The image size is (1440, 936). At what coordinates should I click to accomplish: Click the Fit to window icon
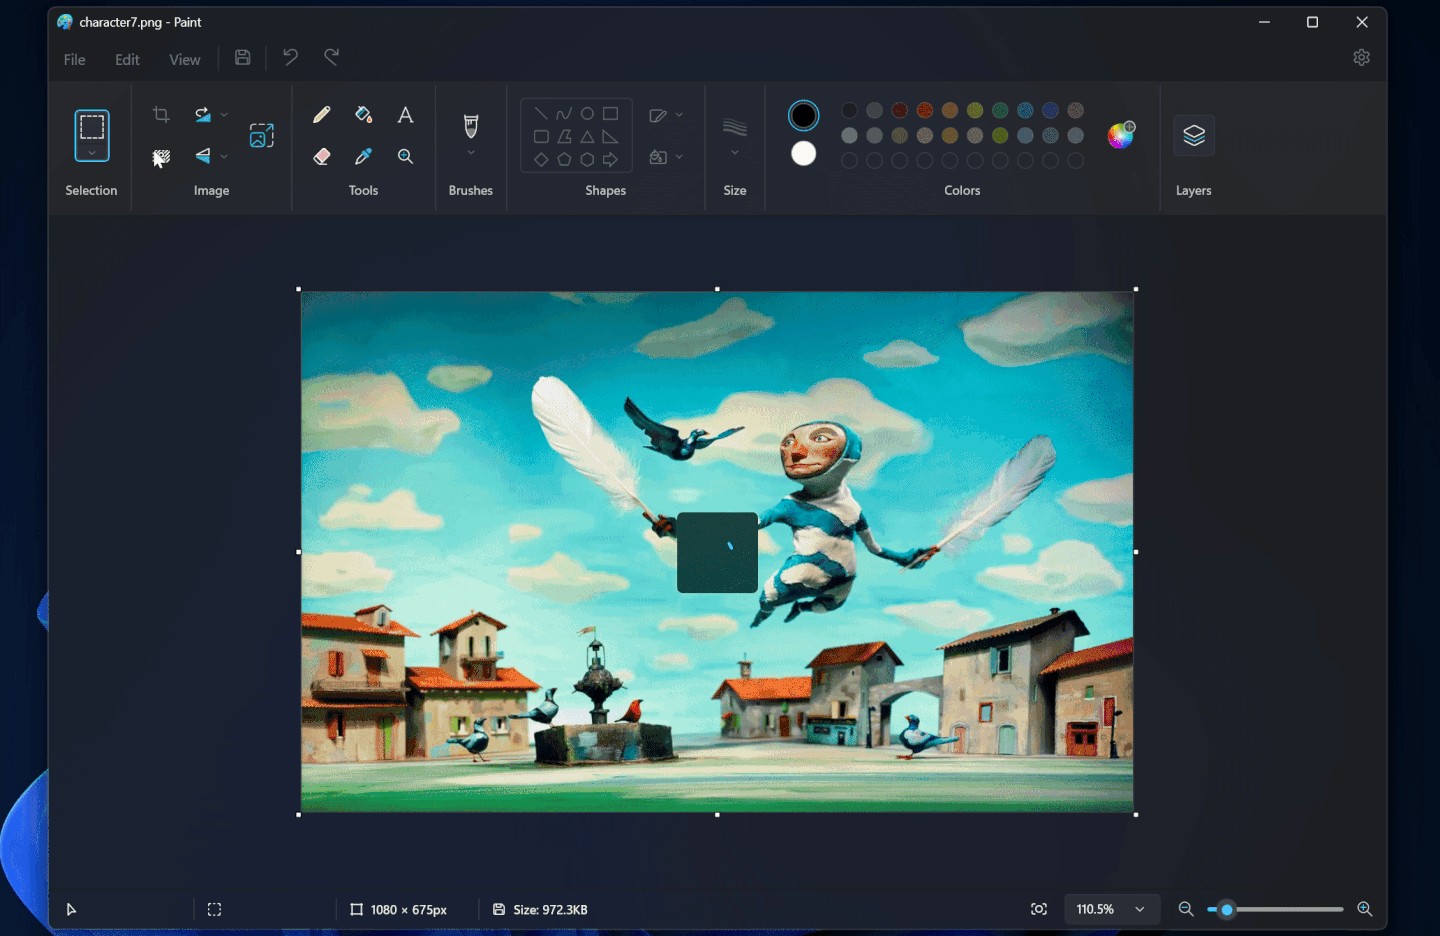pyautogui.click(x=1039, y=909)
